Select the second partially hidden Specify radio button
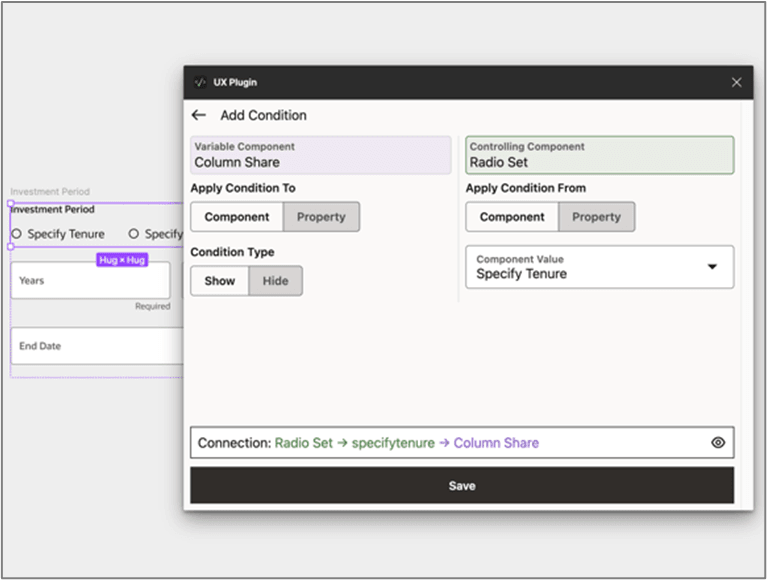Viewport: 767px width, 580px height. coord(134,234)
